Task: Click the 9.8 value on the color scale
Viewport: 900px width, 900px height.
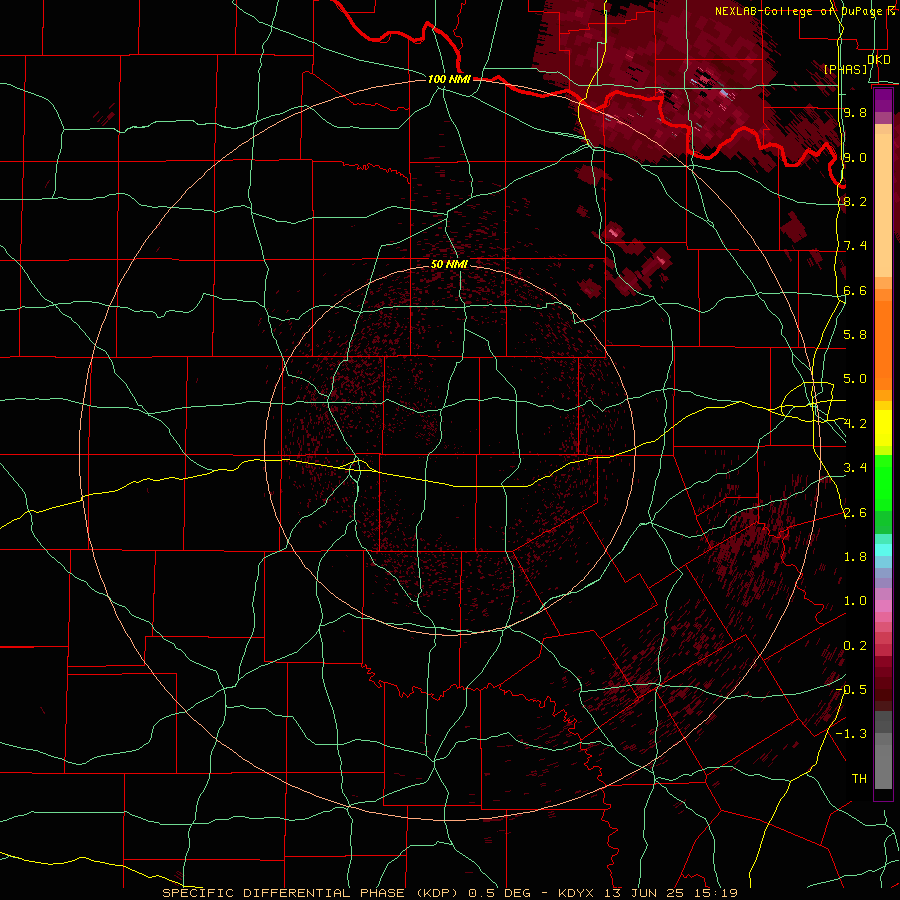Action: coord(855,113)
